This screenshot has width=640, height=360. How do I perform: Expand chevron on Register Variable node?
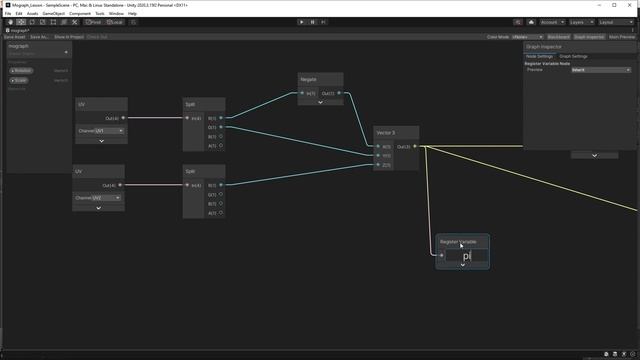pyautogui.click(x=462, y=265)
